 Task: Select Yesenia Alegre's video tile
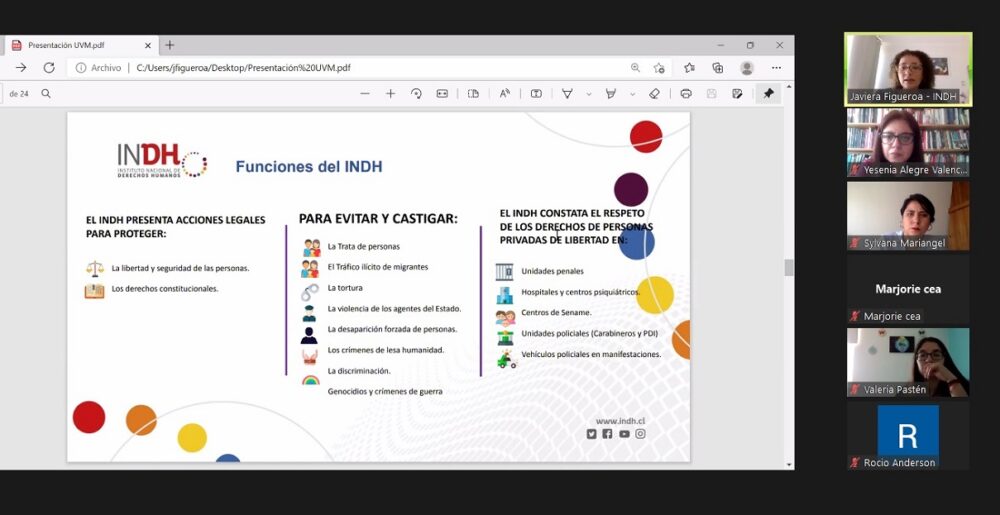[x=908, y=142]
